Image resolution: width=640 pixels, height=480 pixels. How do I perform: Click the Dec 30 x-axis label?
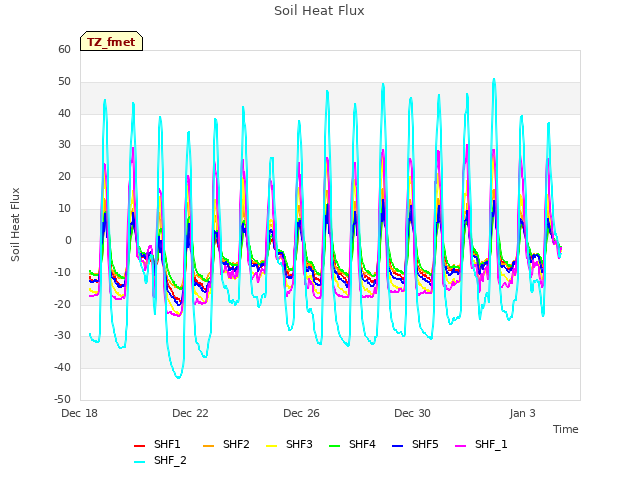pos(412,413)
